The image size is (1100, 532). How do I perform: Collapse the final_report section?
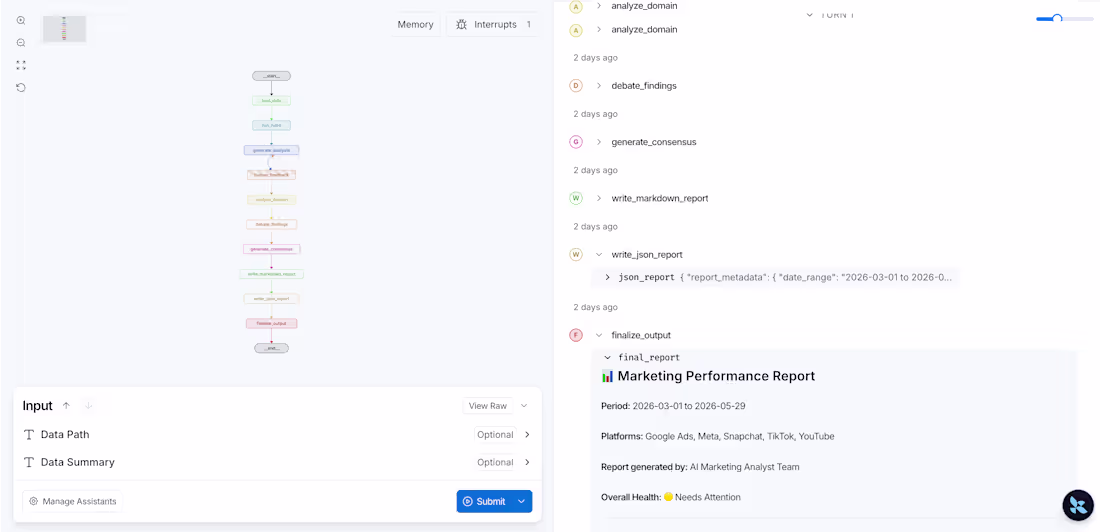point(608,358)
